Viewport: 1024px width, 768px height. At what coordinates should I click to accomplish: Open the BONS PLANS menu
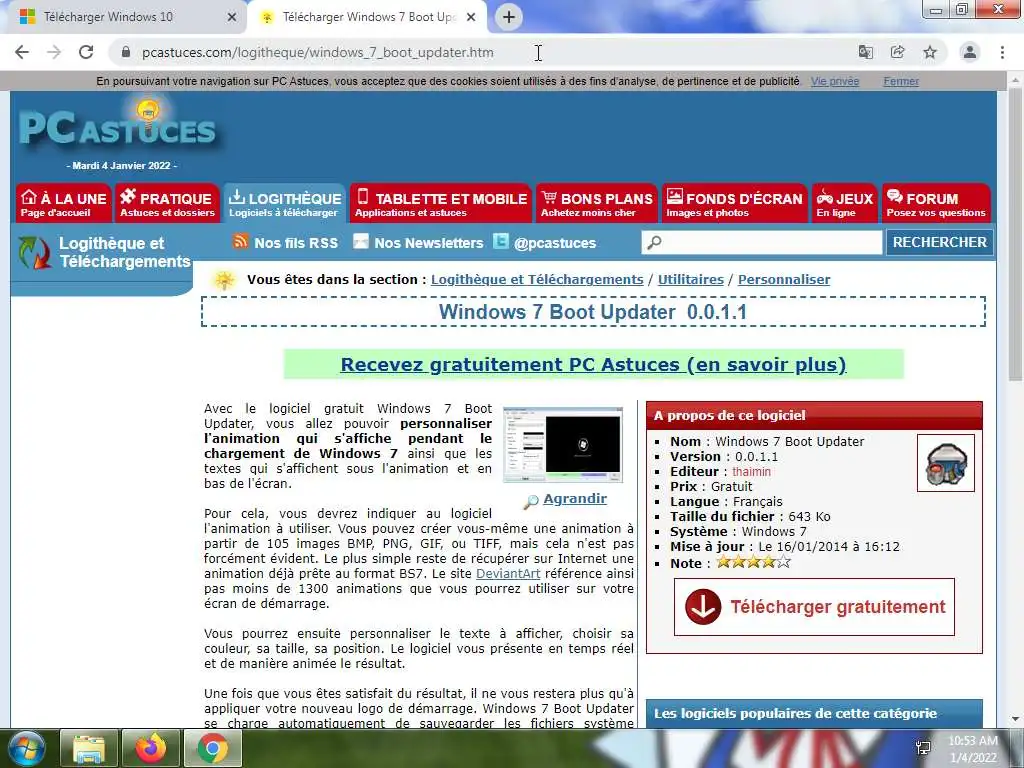coord(597,203)
